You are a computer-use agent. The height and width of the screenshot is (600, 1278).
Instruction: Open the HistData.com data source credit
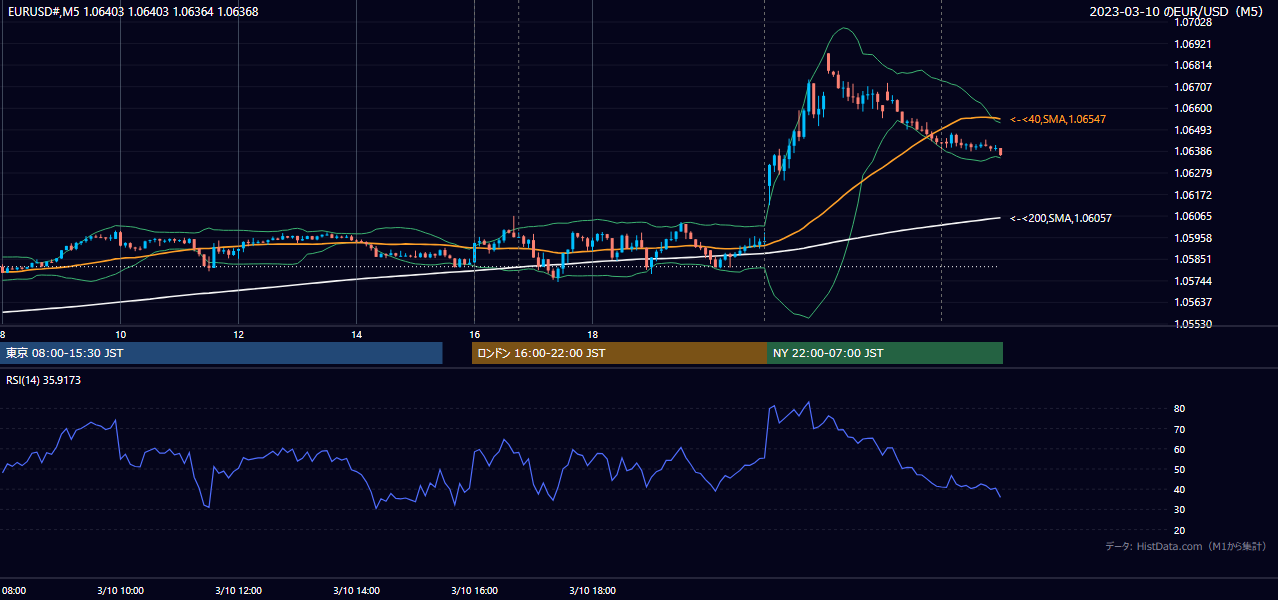pyautogui.click(x=1186, y=546)
